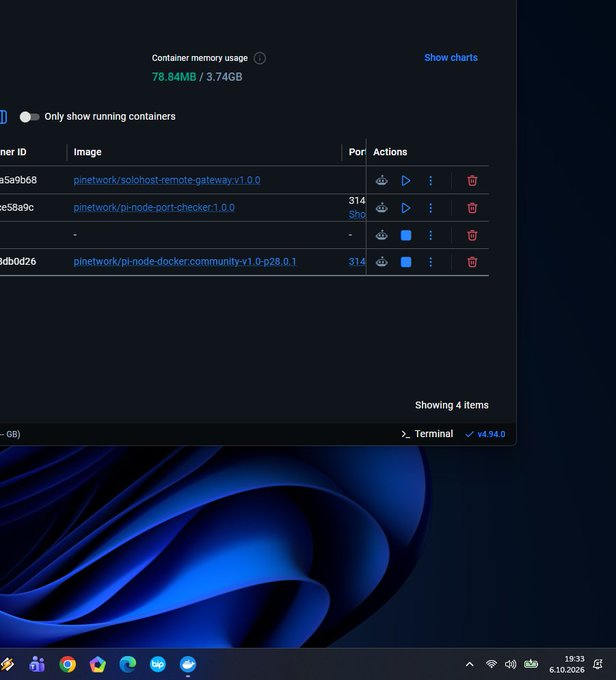Image resolution: width=616 pixels, height=680 pixels.
Task: Click the Container memory usage label
Action: coord(200,58)
